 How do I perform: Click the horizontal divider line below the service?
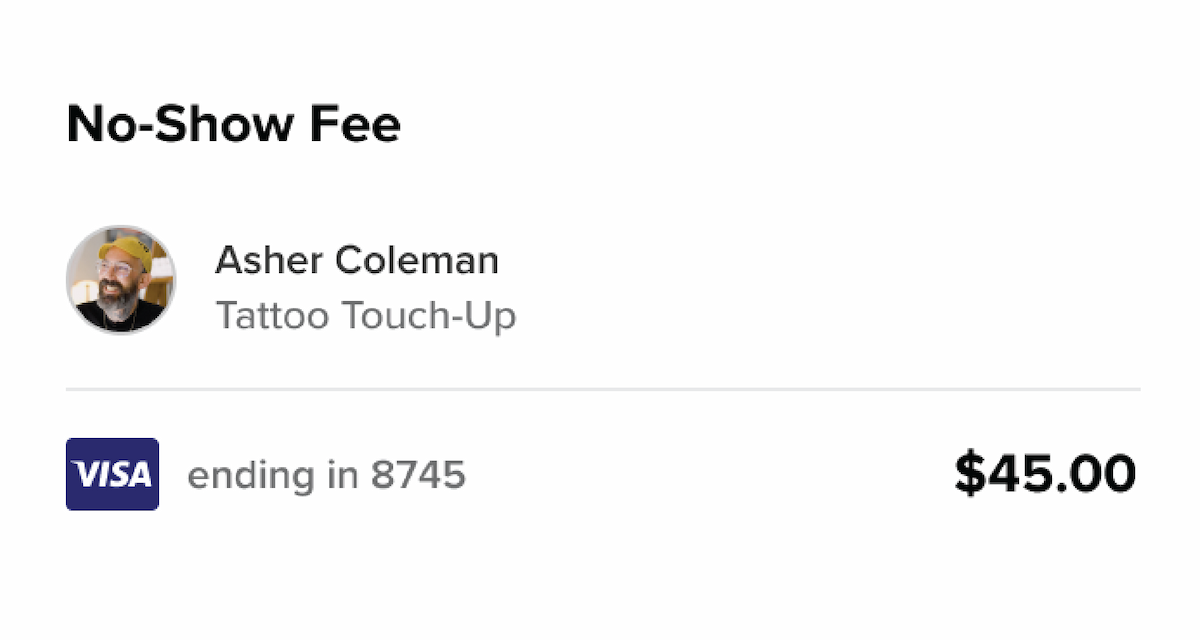tap(603, 388)
